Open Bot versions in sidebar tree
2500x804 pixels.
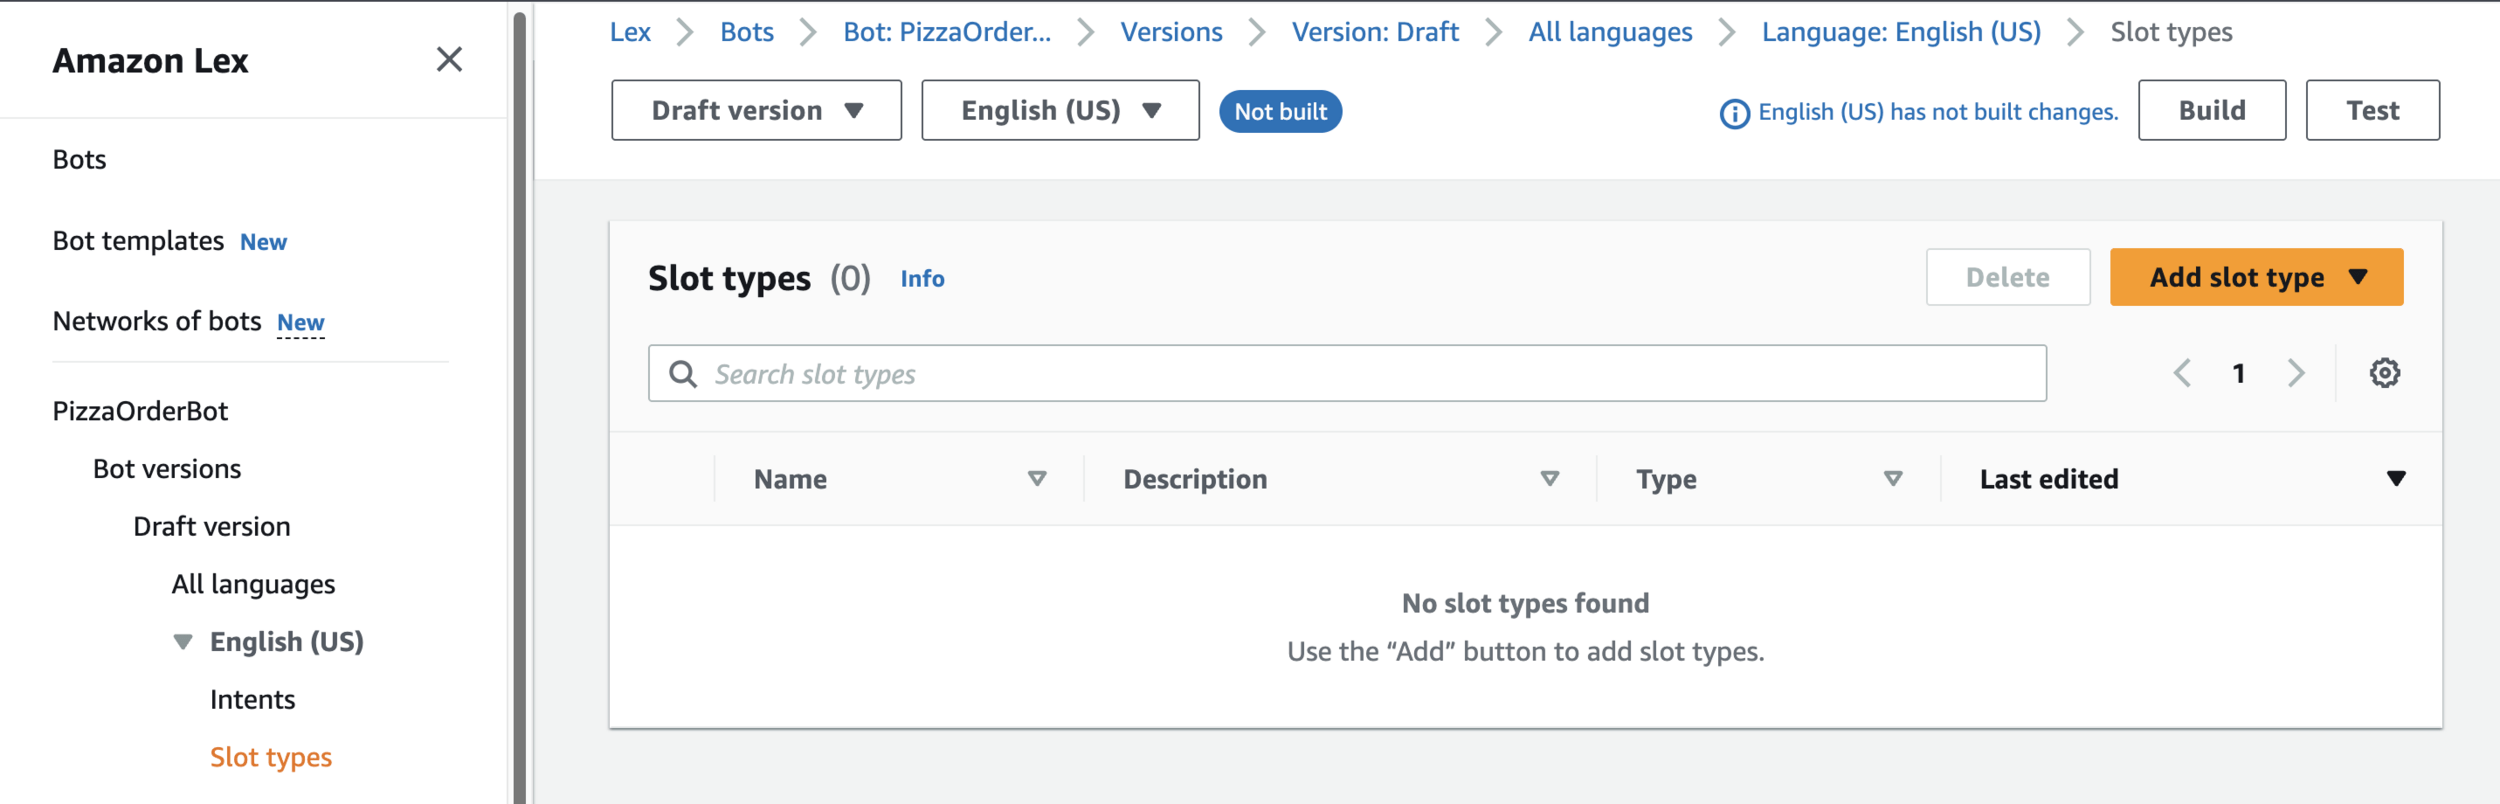tap(167, 469)
